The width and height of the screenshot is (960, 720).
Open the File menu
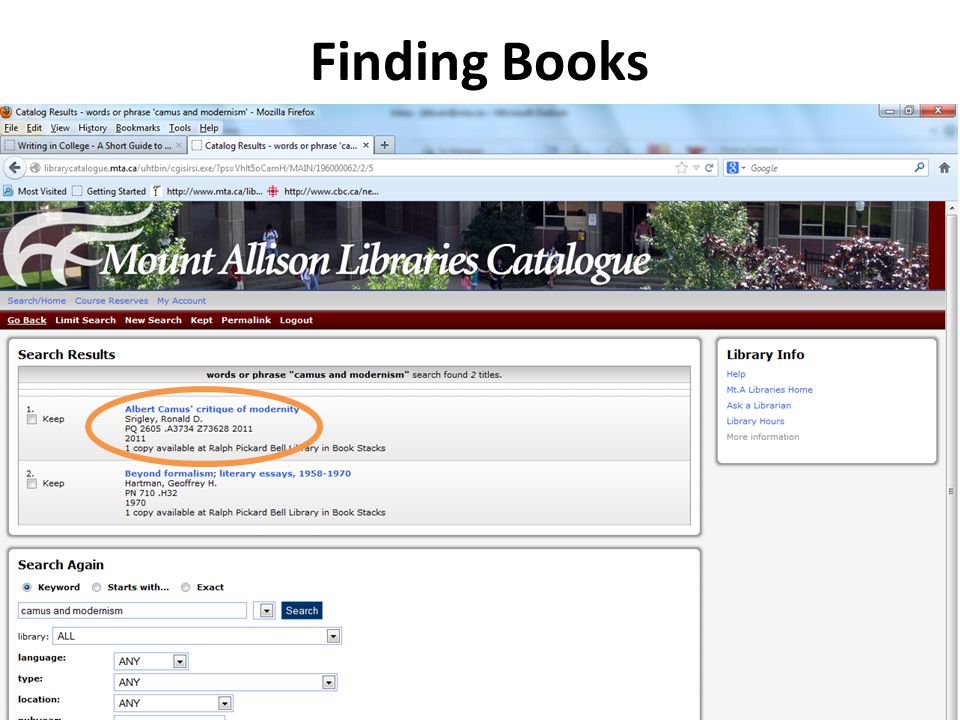(11, 128)
